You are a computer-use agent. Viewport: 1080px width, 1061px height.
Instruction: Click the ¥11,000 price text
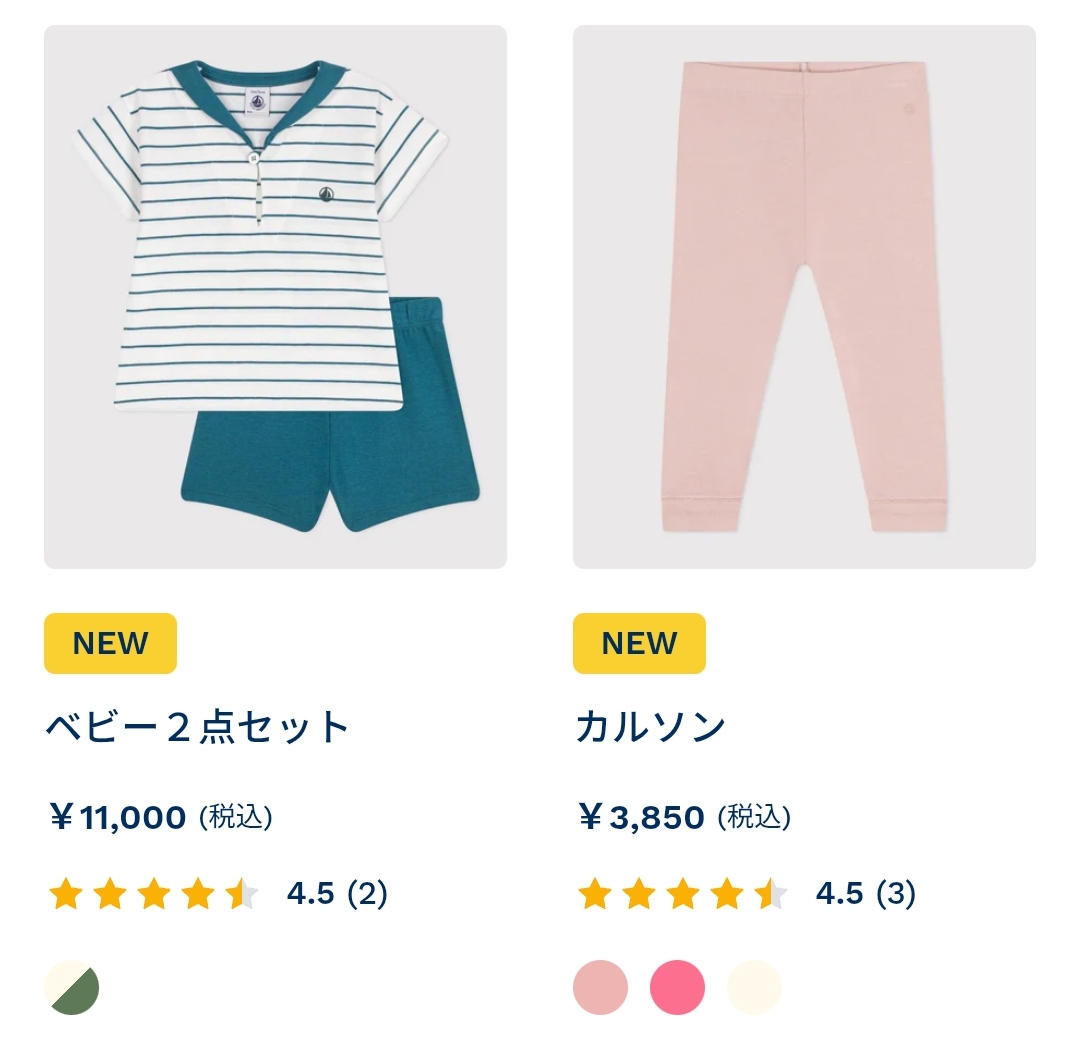pyautogui.click(x=118, y=818)
